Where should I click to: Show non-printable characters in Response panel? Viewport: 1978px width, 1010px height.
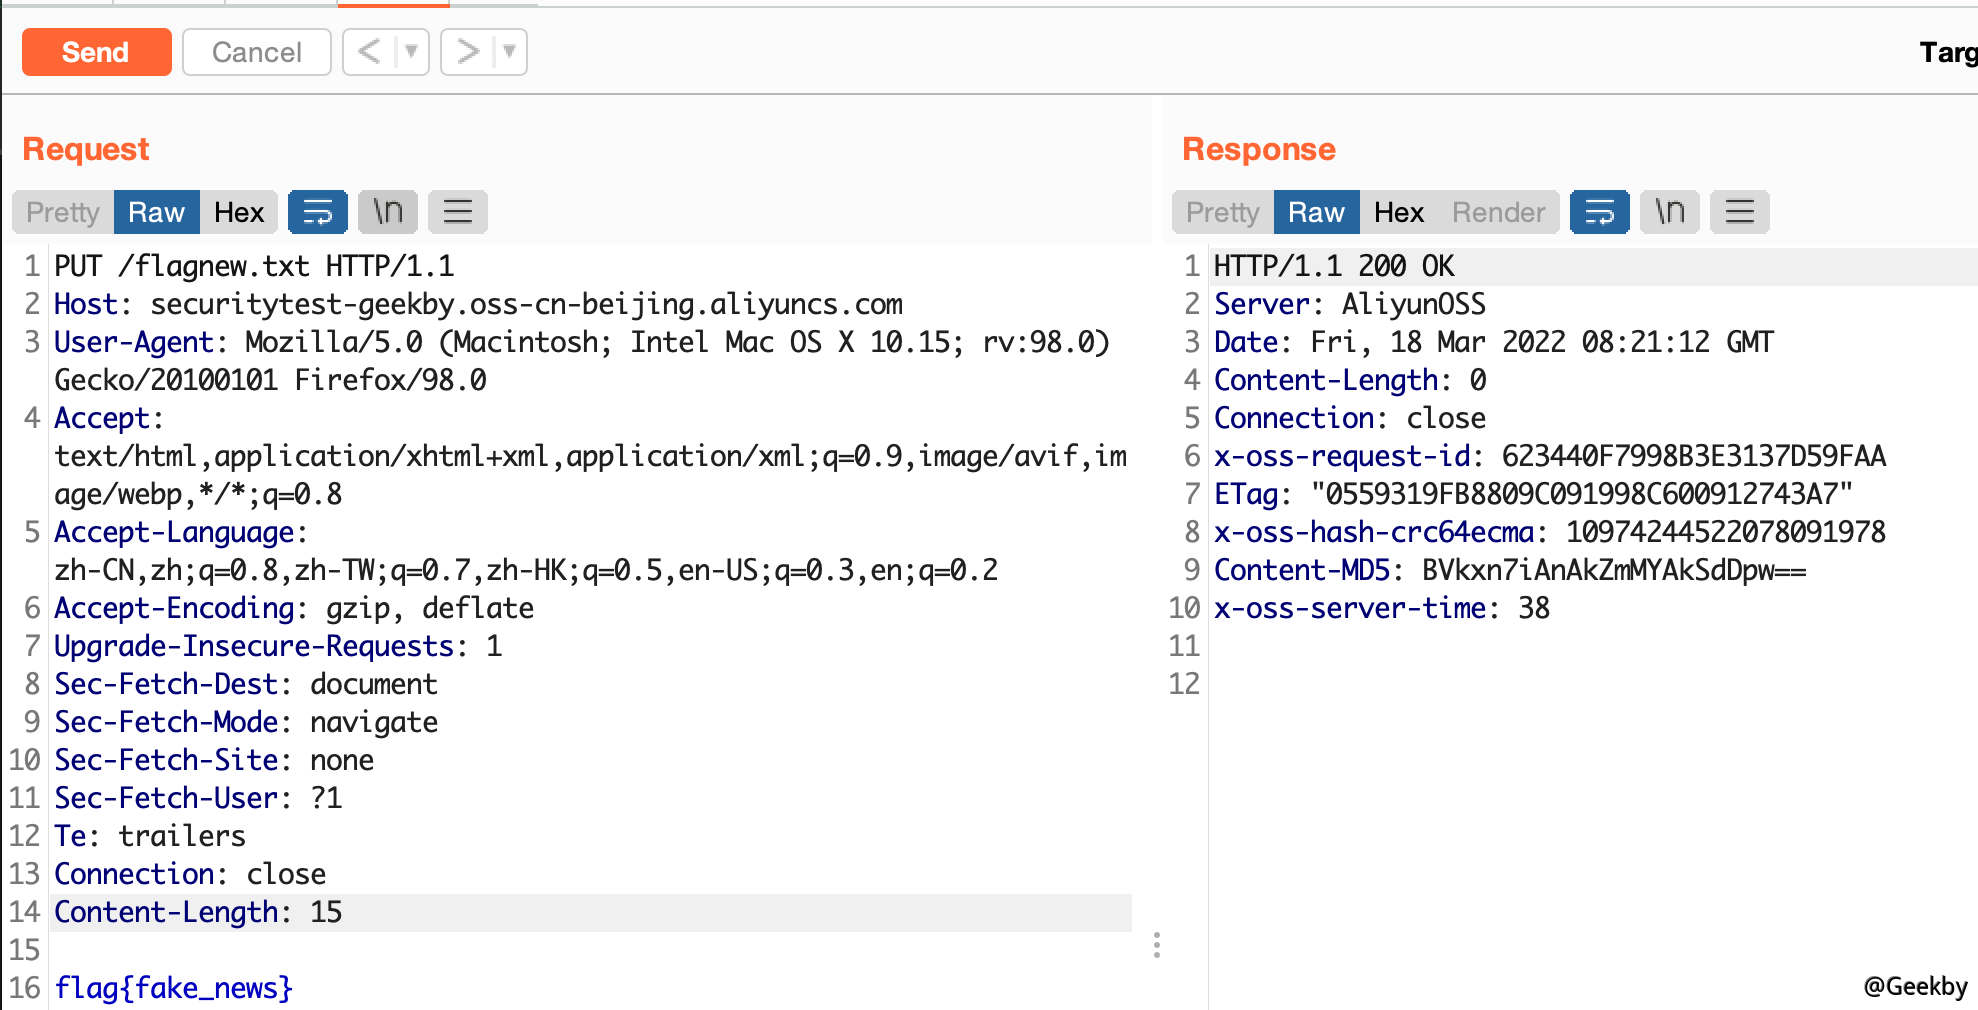click(1669, 212)
